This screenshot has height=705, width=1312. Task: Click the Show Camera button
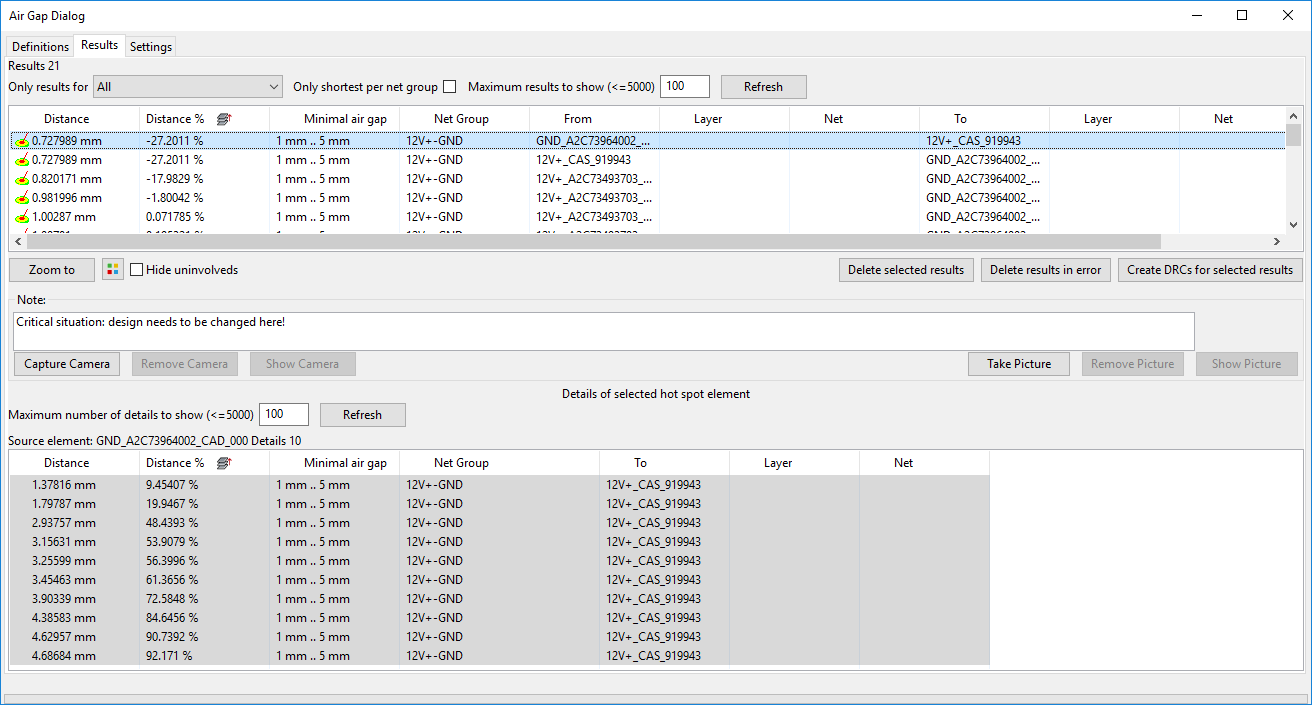[302, 364]
